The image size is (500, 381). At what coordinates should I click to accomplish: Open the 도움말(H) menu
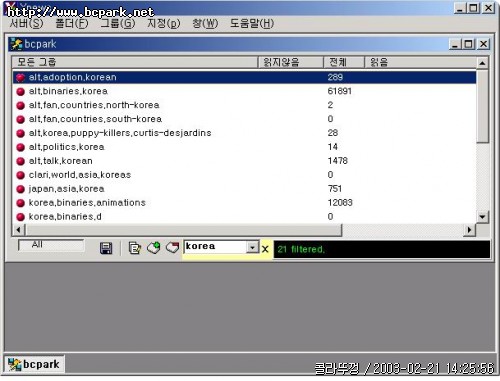[x=252, y=23]
